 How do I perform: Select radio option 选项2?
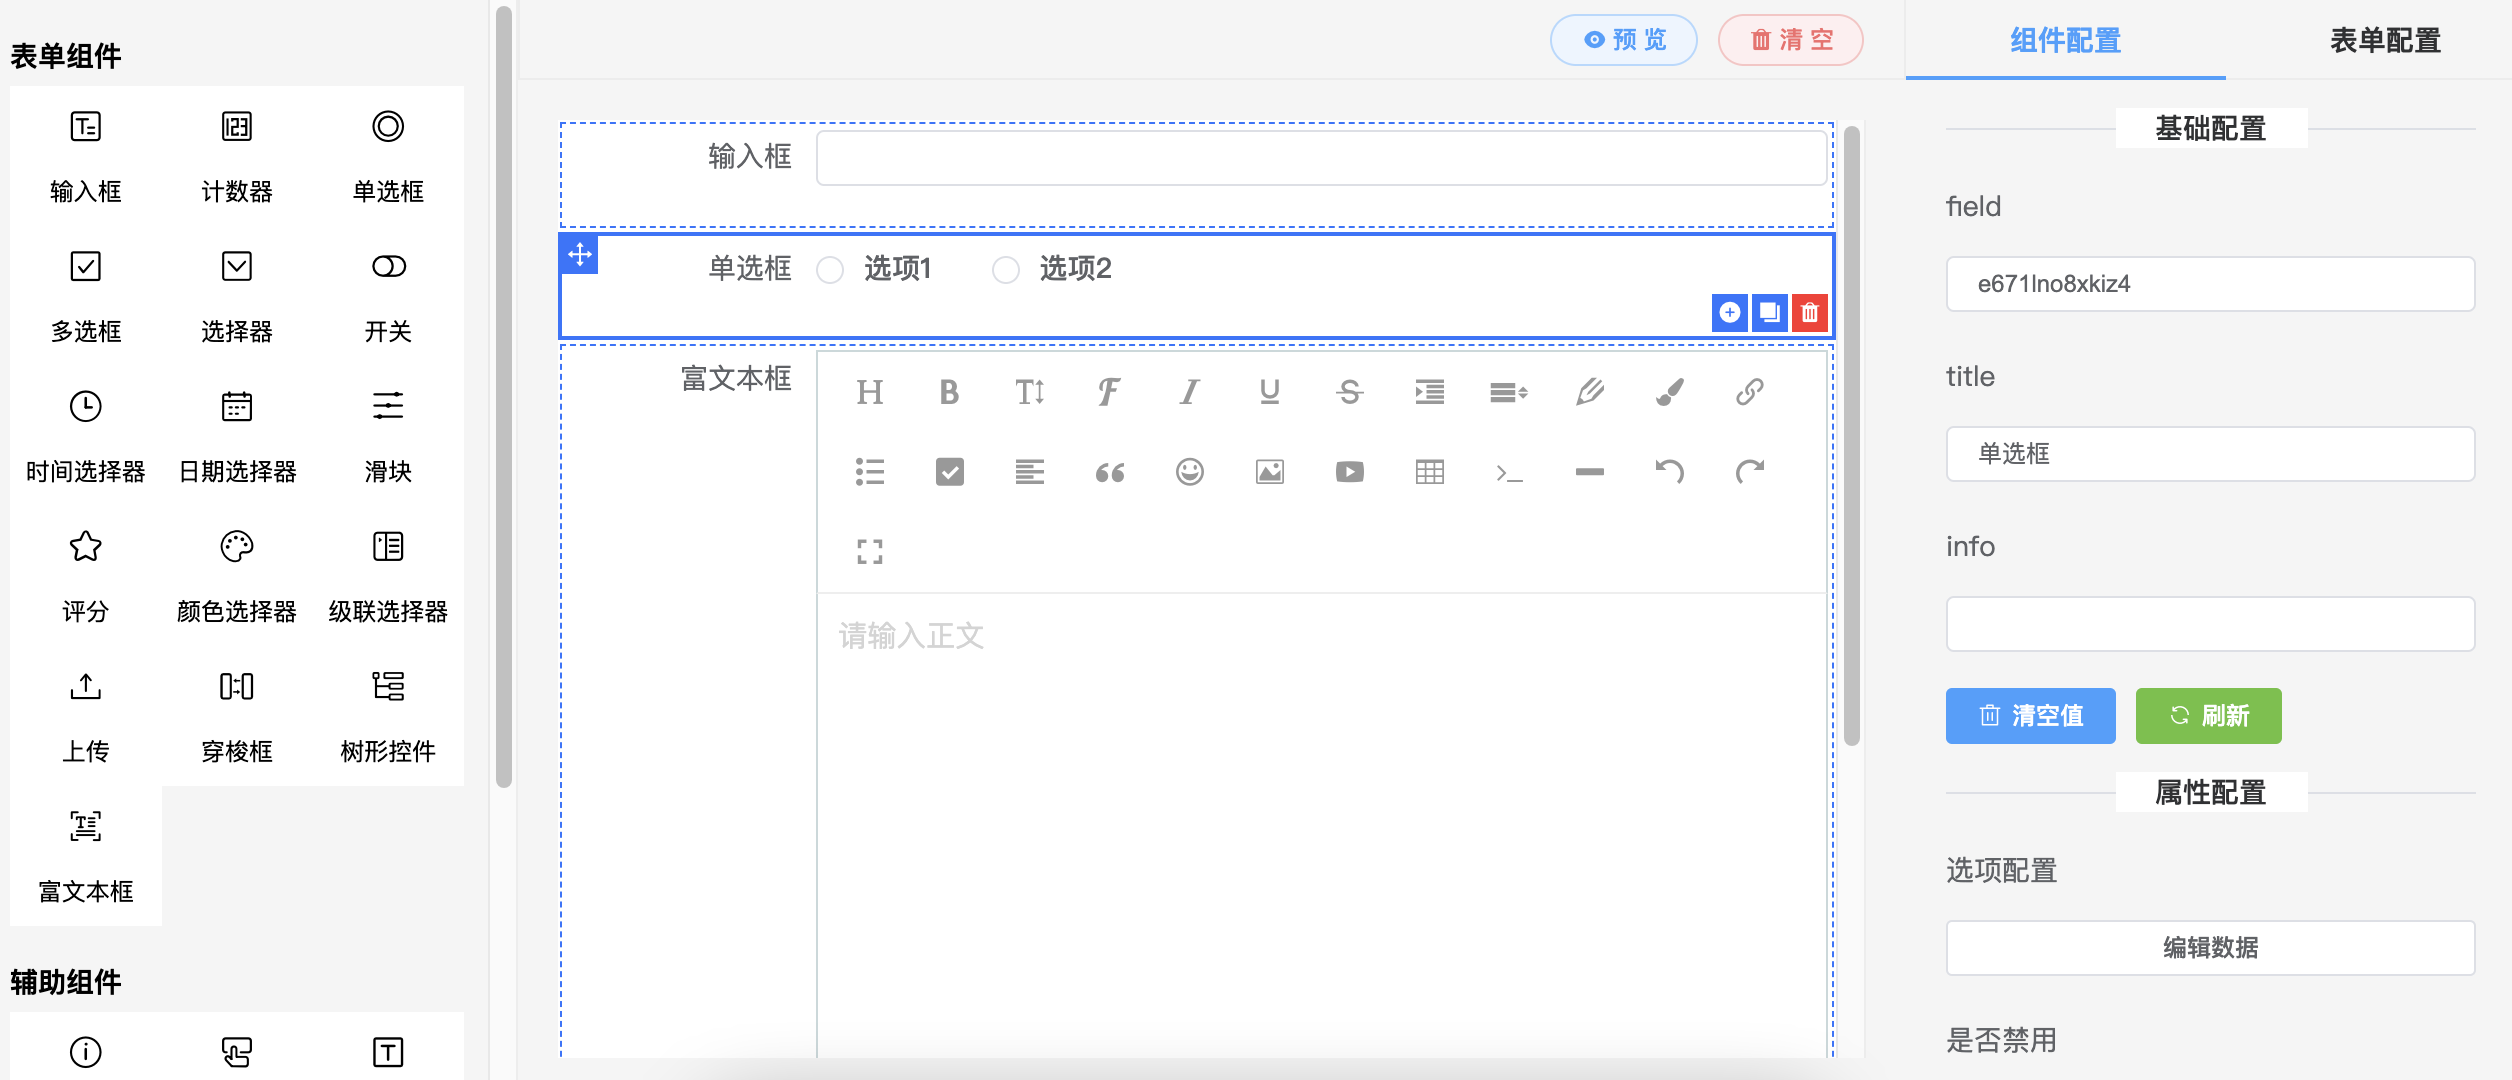click(x=1006, y=270)
